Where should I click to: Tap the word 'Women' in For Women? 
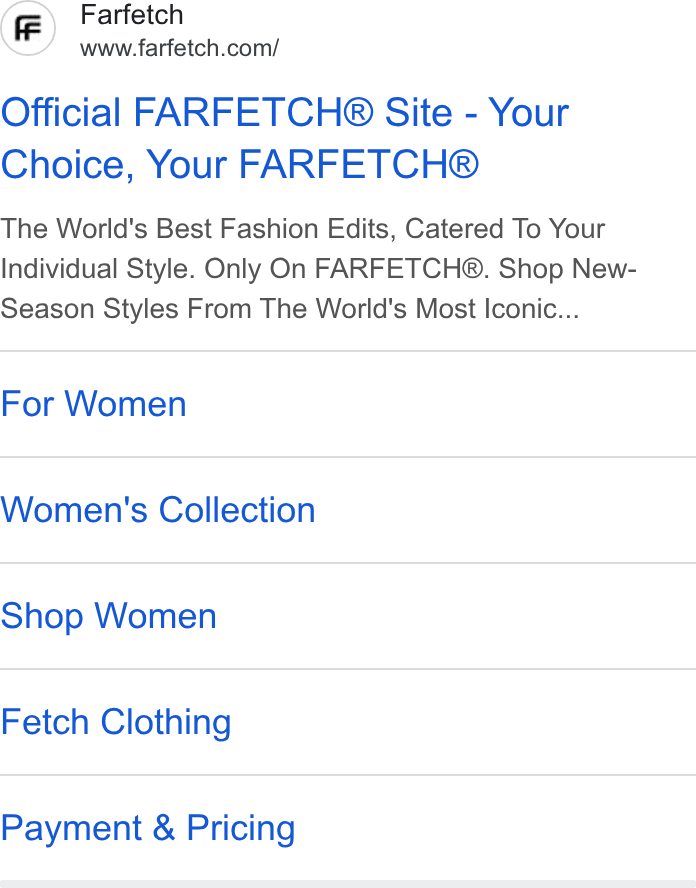coord(125,404)
